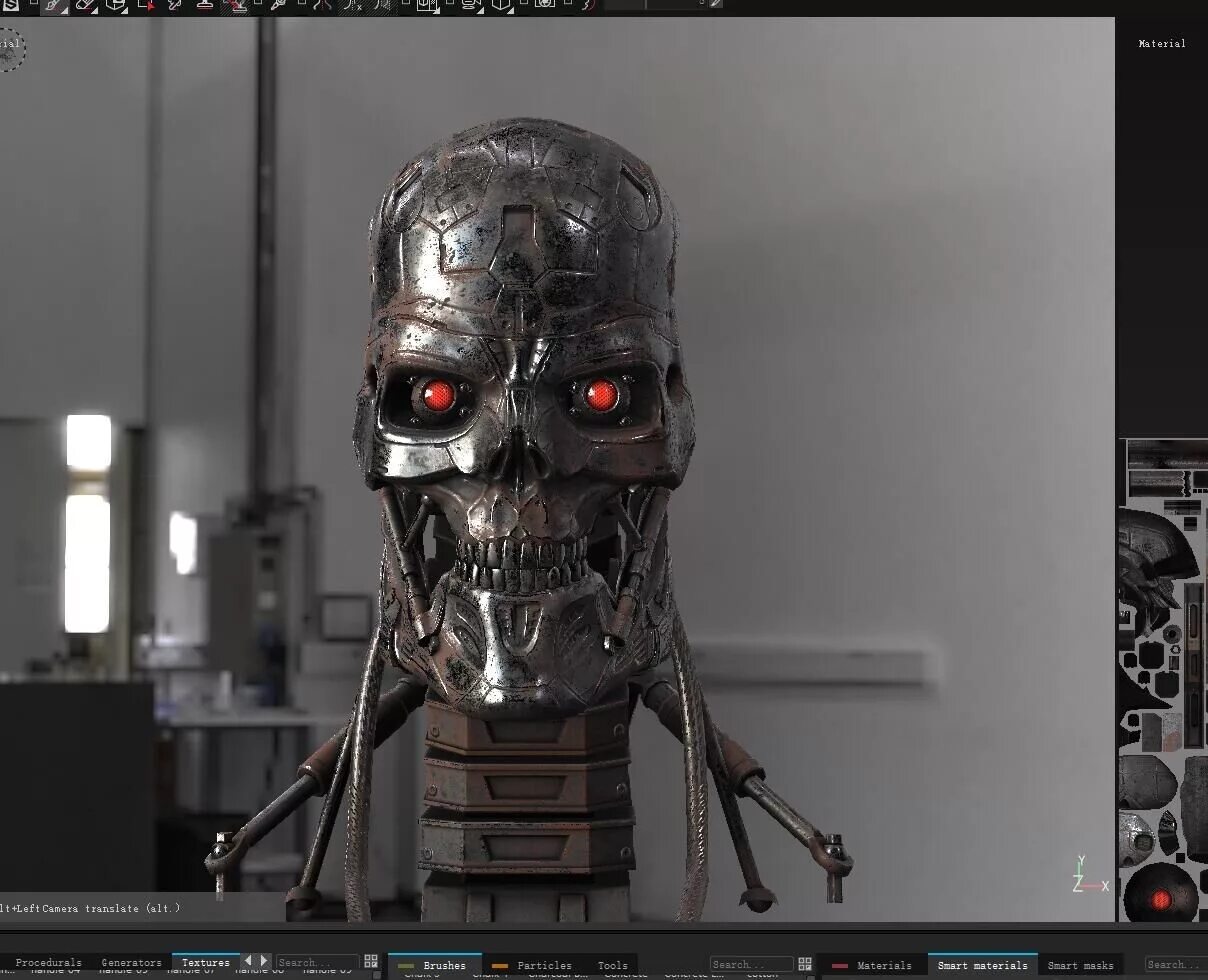Select the Eraser tool in toolbar

pos(86,5)
